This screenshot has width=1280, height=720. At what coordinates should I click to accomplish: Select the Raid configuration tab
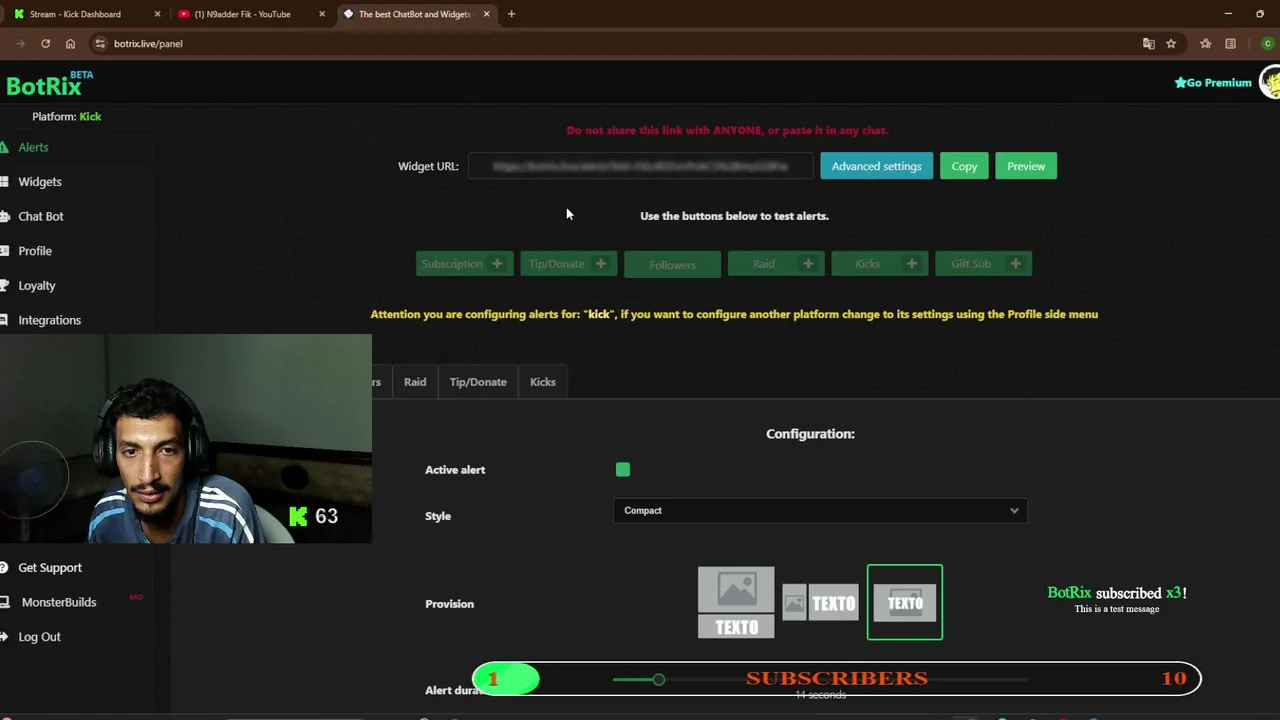(x=415, y=382)
